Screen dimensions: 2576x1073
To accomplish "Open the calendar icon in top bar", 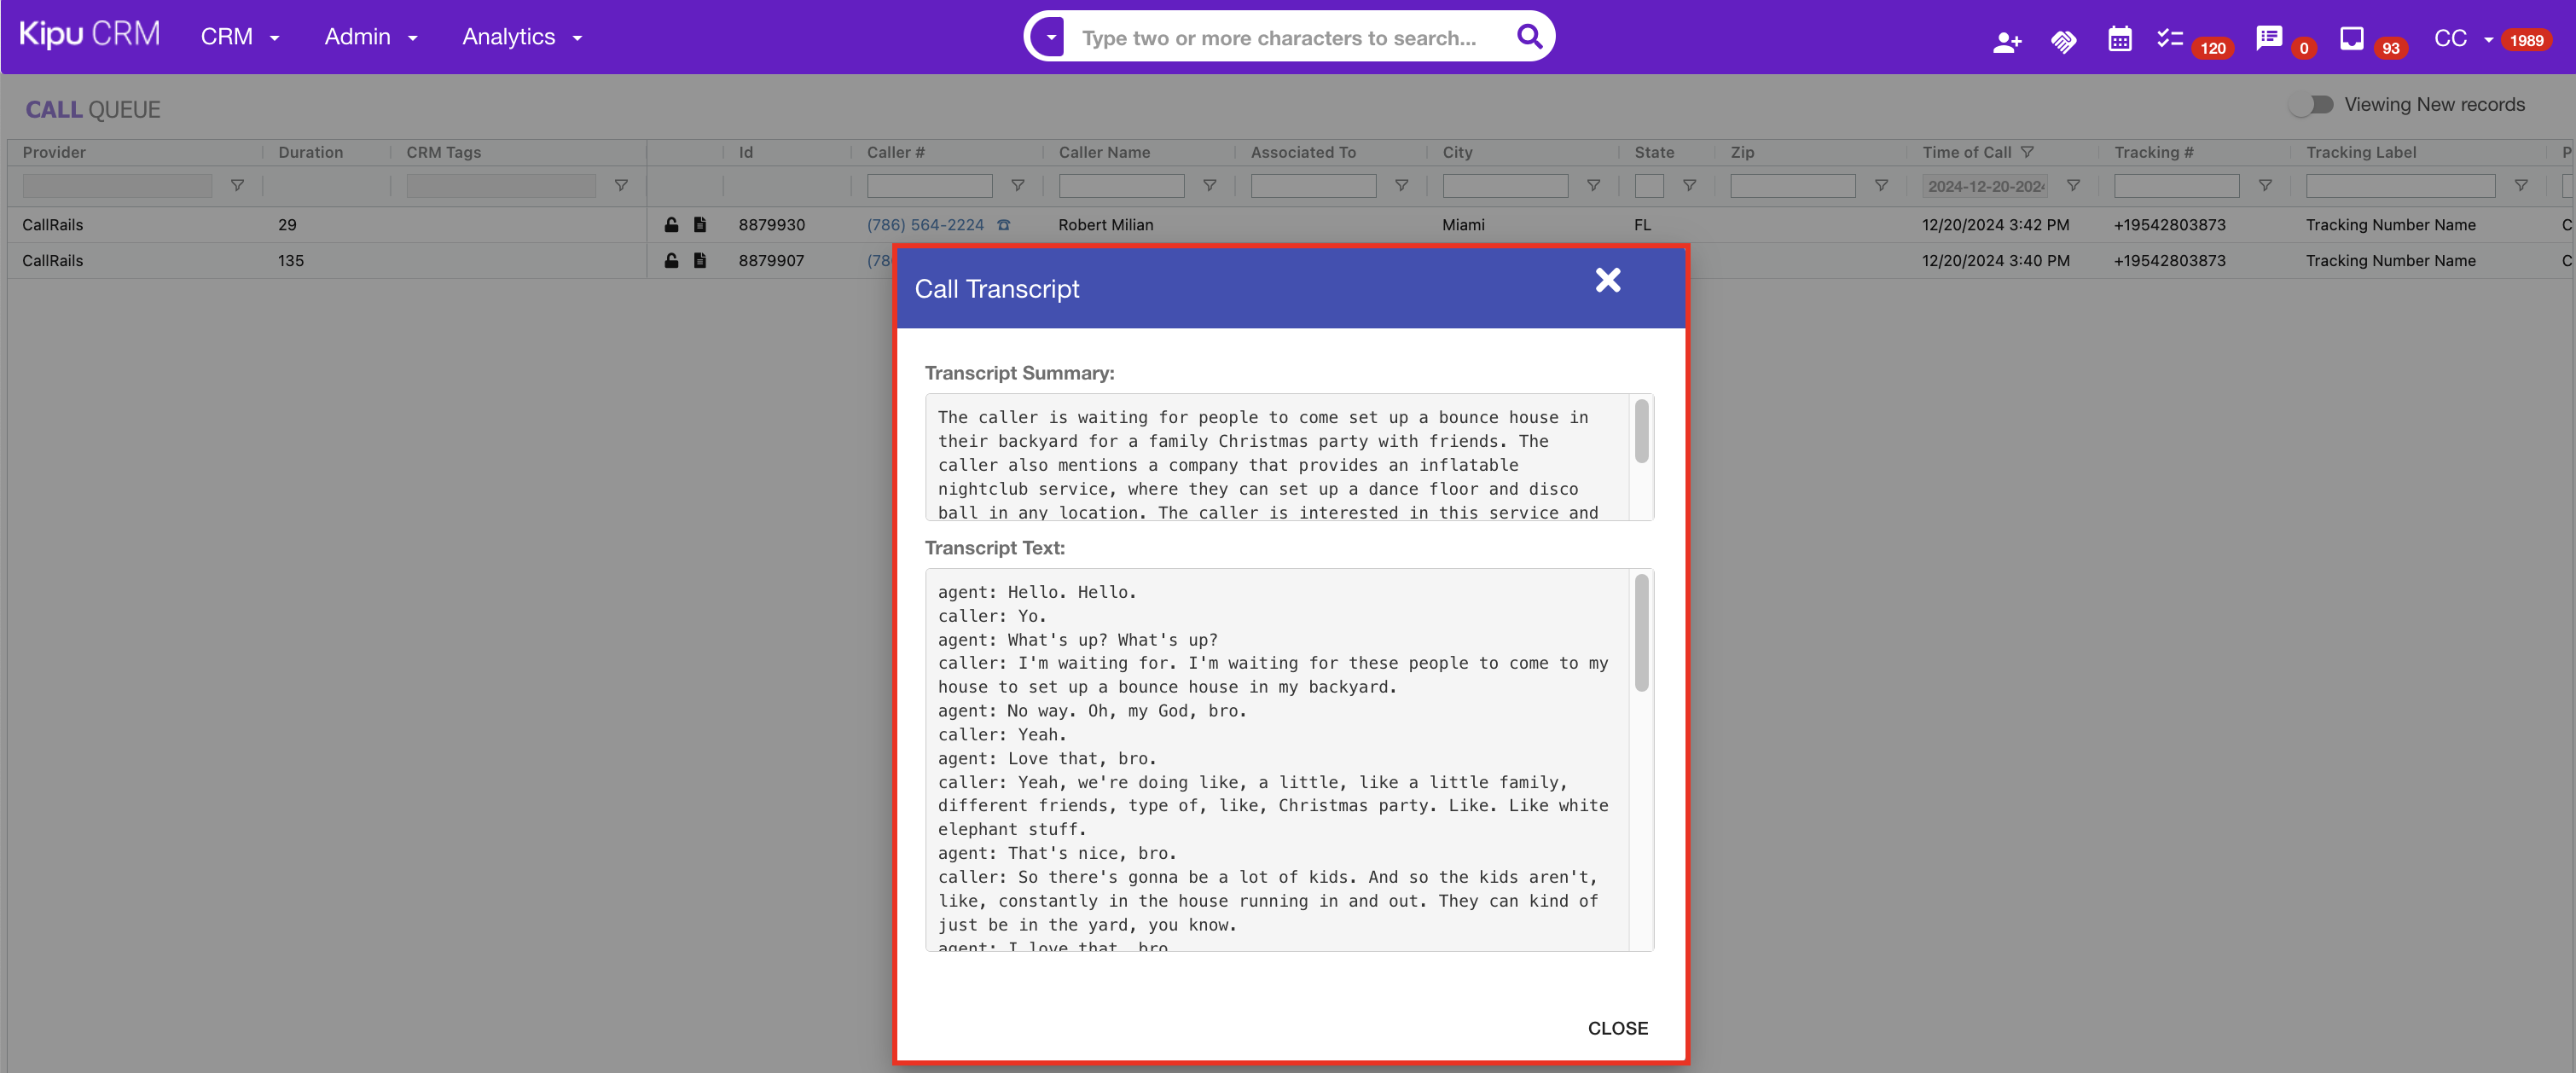I will [2119, 39].
